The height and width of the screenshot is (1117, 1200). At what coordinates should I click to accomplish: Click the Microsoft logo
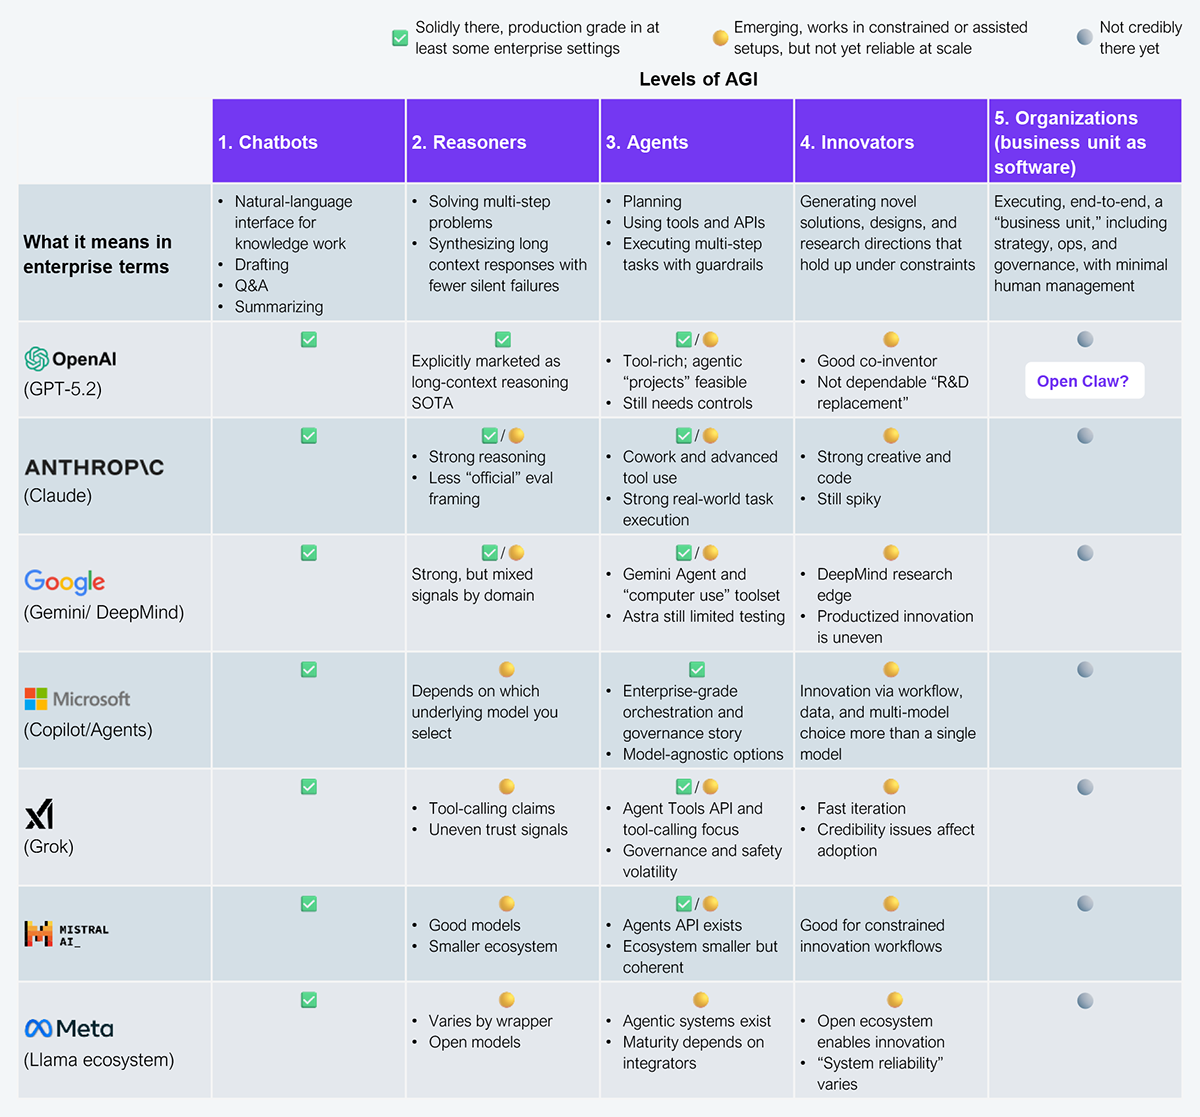pyautogui.click(x=78, y=699)
